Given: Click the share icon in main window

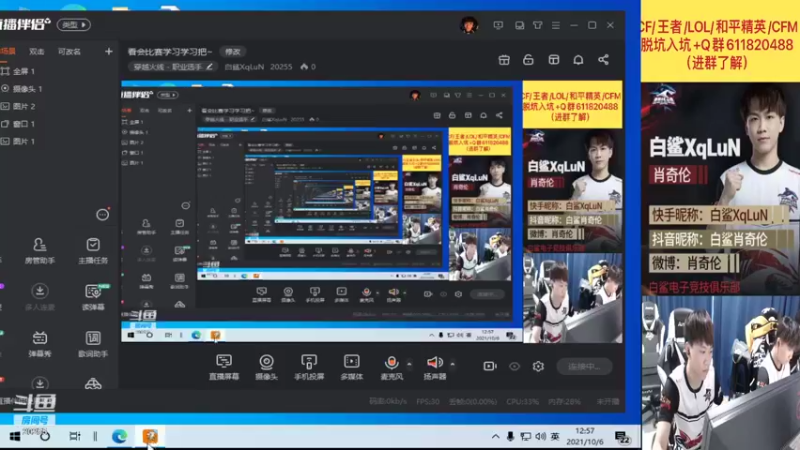Looking at the screenshot, I should point(604,60).
